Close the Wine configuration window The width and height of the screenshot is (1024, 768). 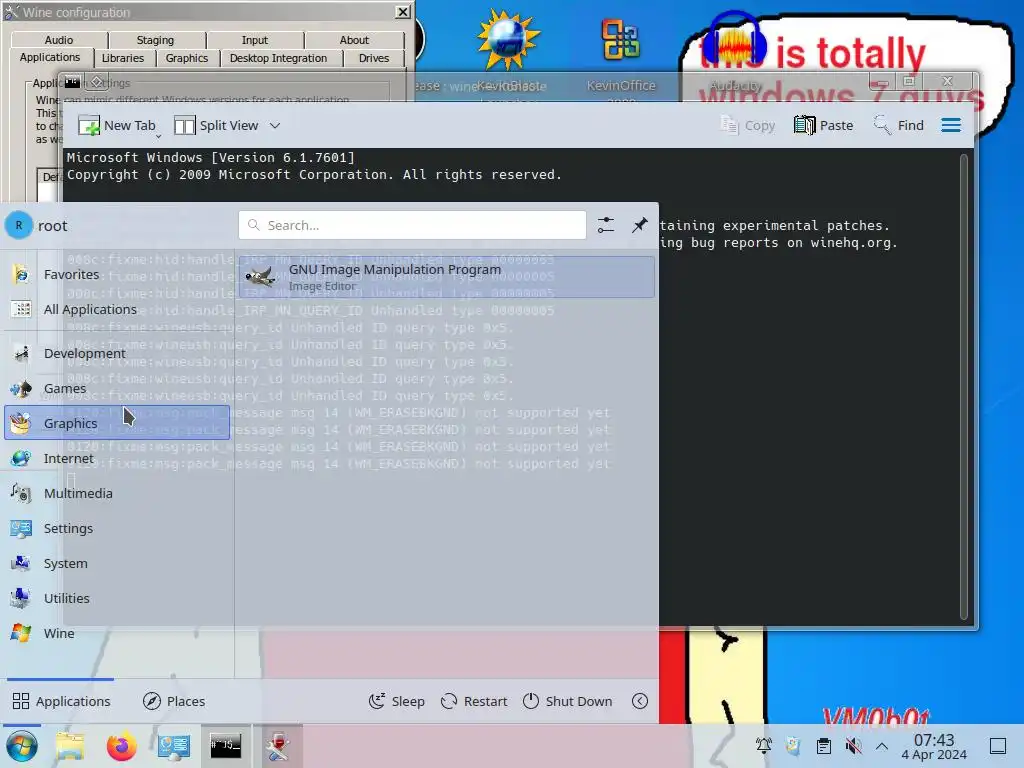[403, 12]
